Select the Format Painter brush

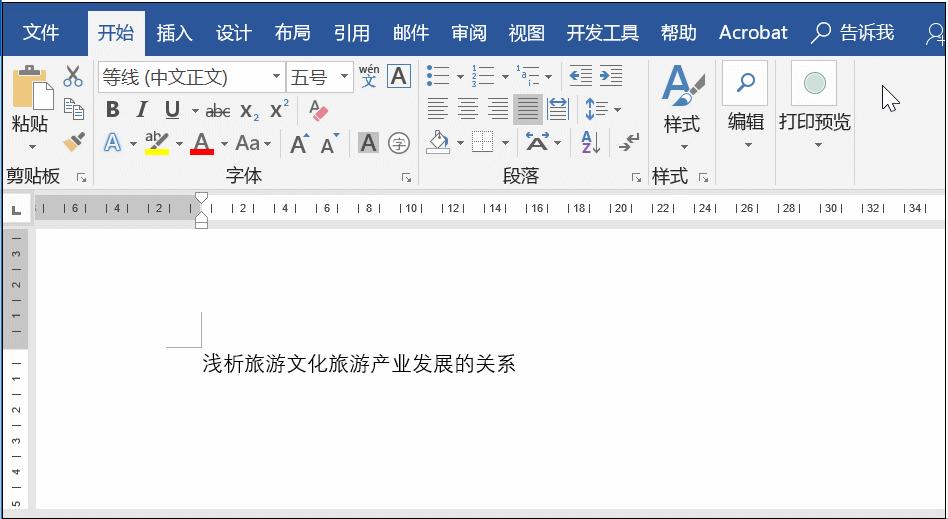[74, 142]
